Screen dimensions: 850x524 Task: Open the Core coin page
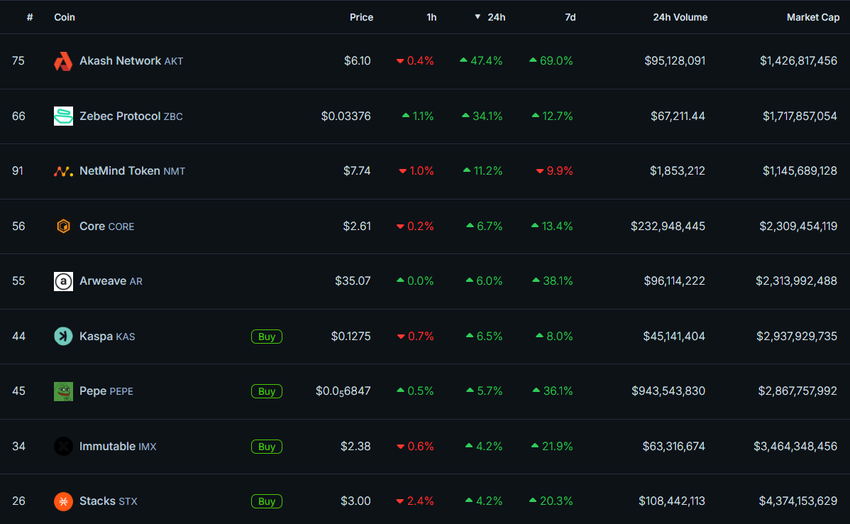pyautogui.click(x=107, y=226)
